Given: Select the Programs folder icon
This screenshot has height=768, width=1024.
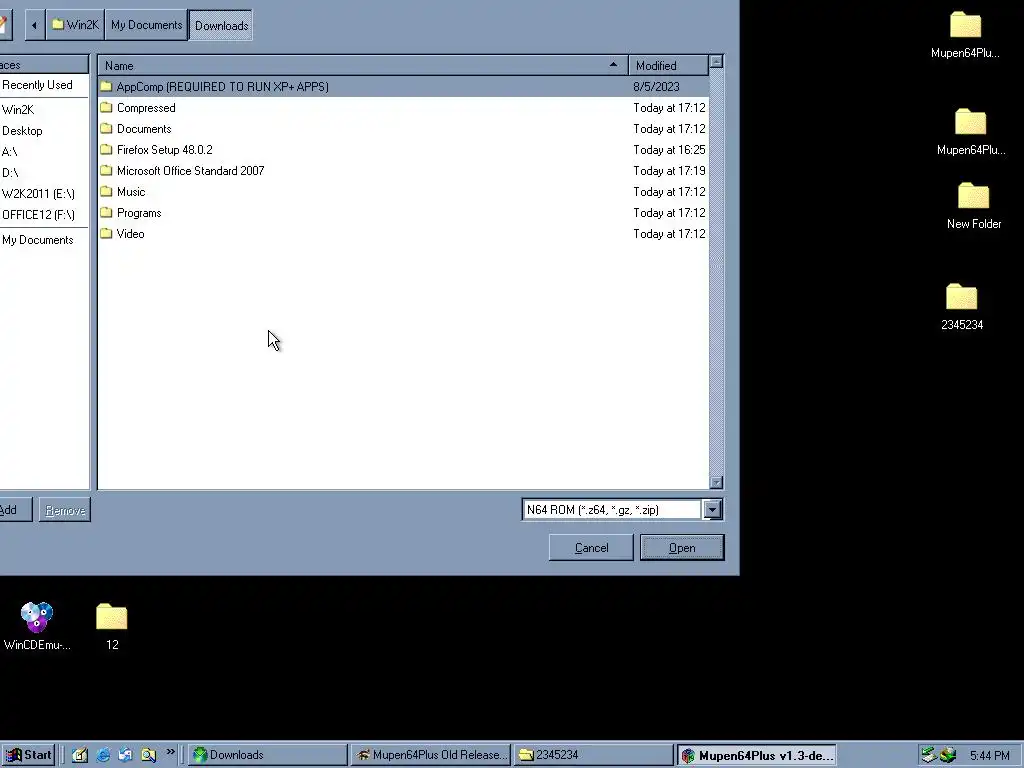Looking at the screenshot, I should click(x=106, y=213).
